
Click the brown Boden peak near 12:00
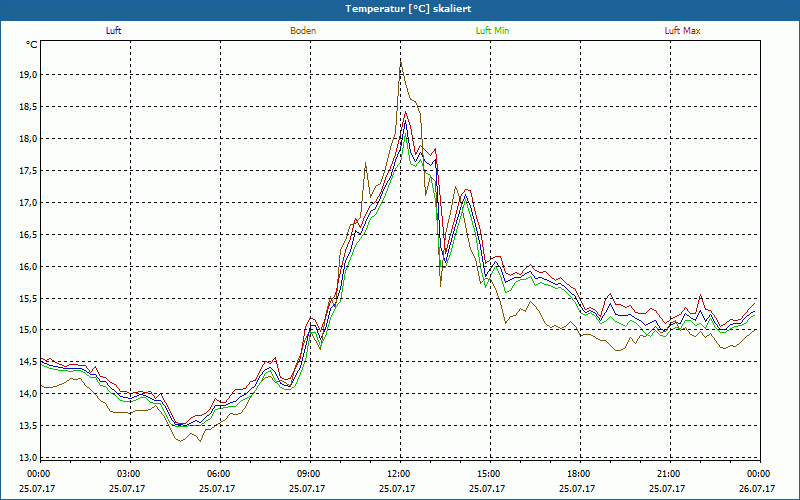pos(401,61)
